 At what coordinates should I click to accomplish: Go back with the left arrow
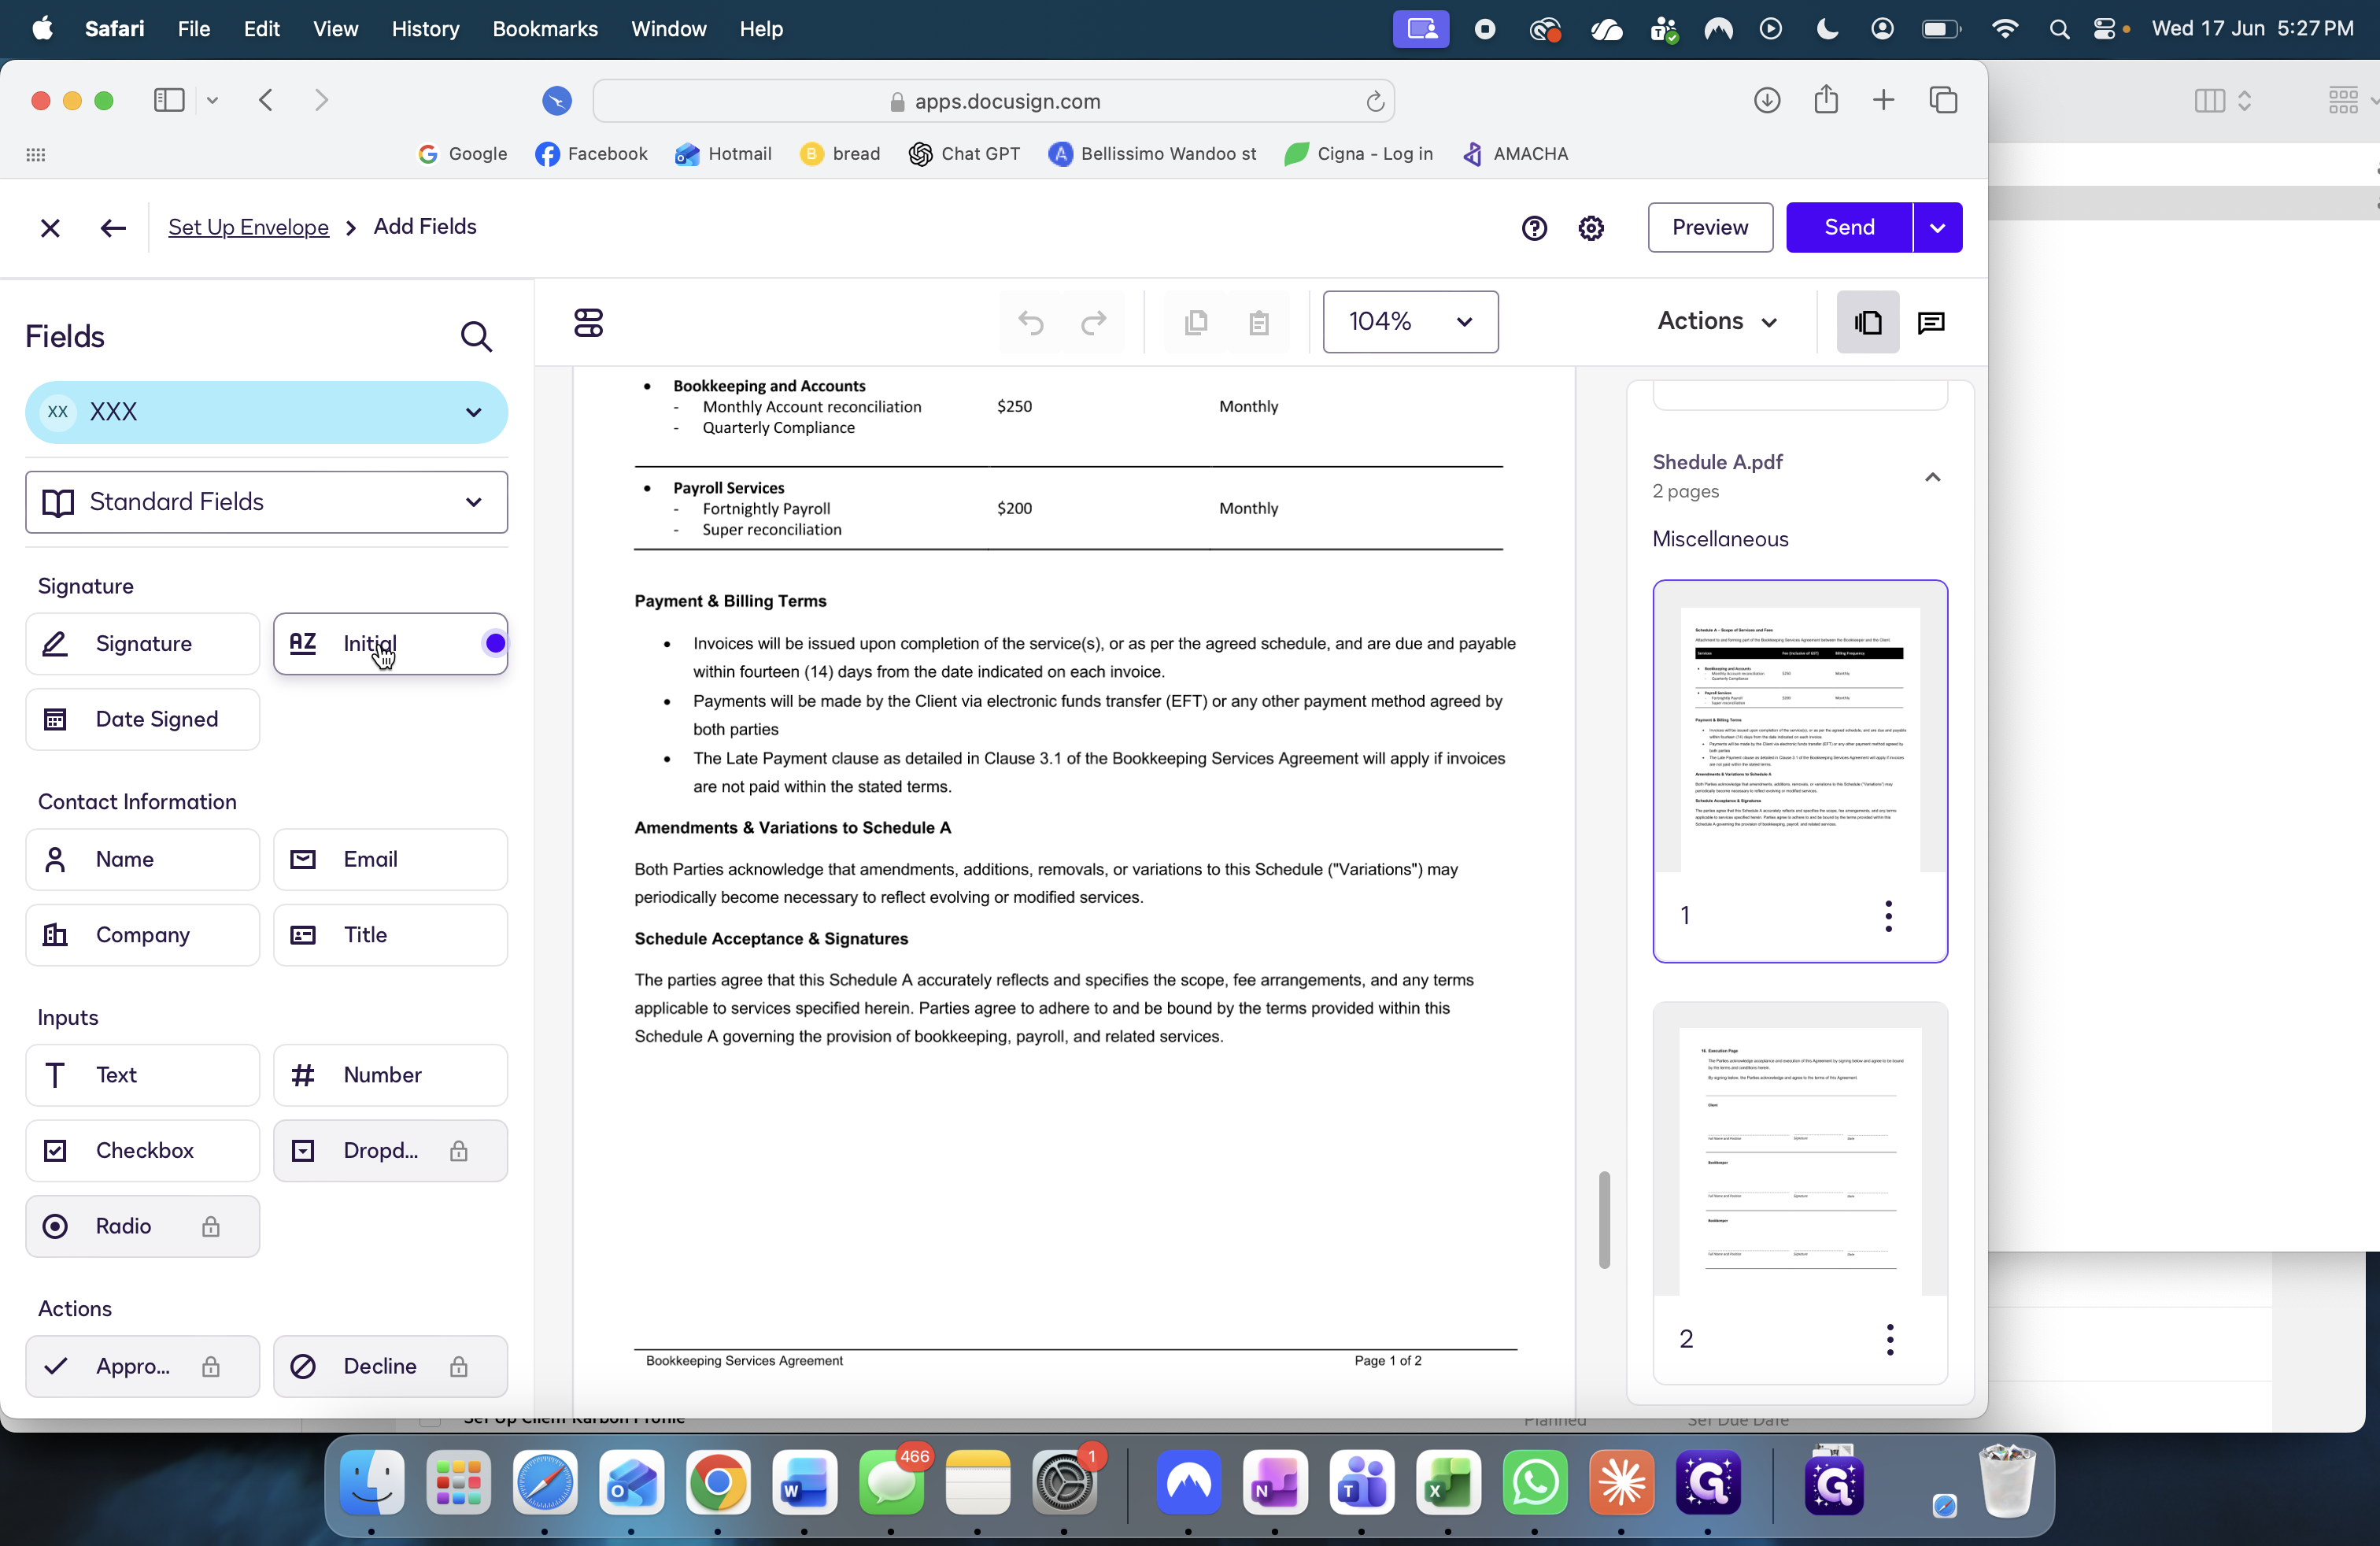tap(113, 228)
